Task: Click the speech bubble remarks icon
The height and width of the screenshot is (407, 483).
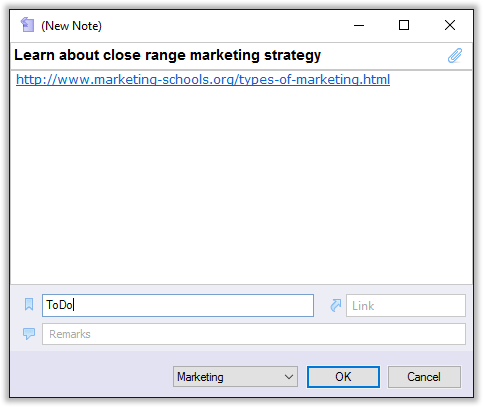Action: 29,334
